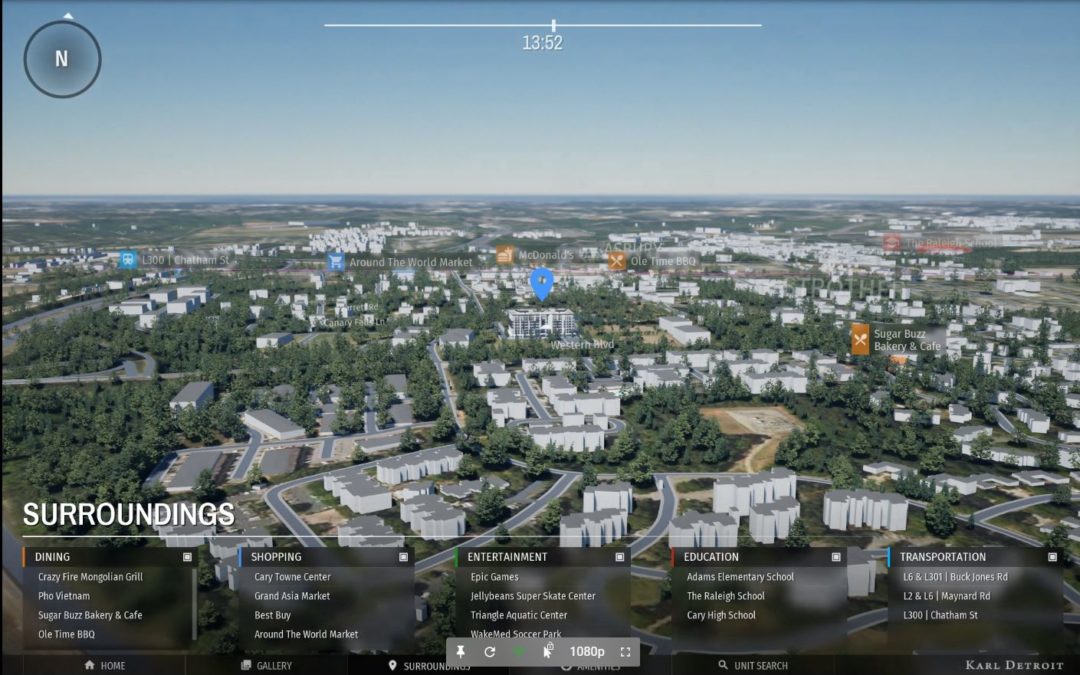Enter fullscreen using the expand icon

tap(625, 652)
